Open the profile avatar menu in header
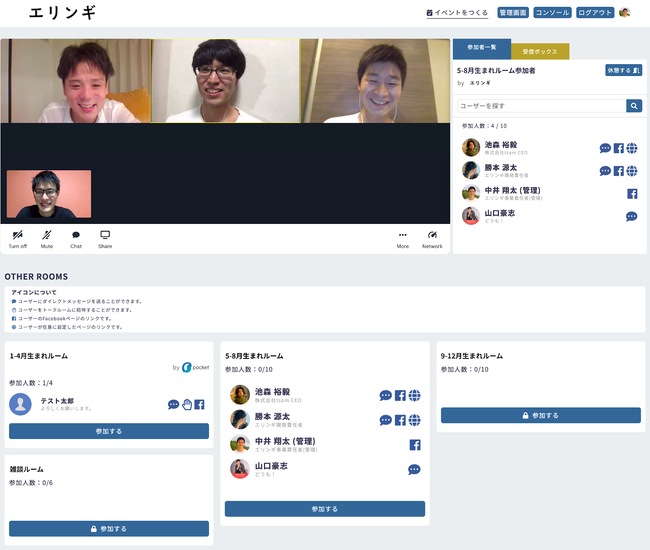 tap(625, 13)
